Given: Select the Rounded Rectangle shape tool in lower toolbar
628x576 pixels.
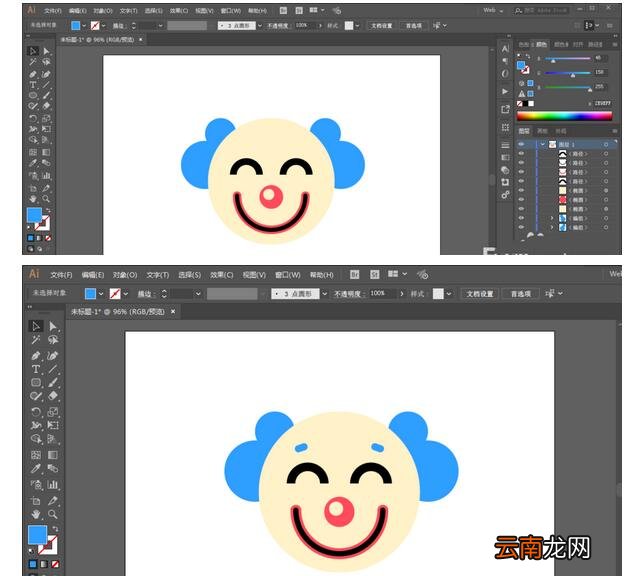Looking at the screenshot, I should tap(36, 383).
